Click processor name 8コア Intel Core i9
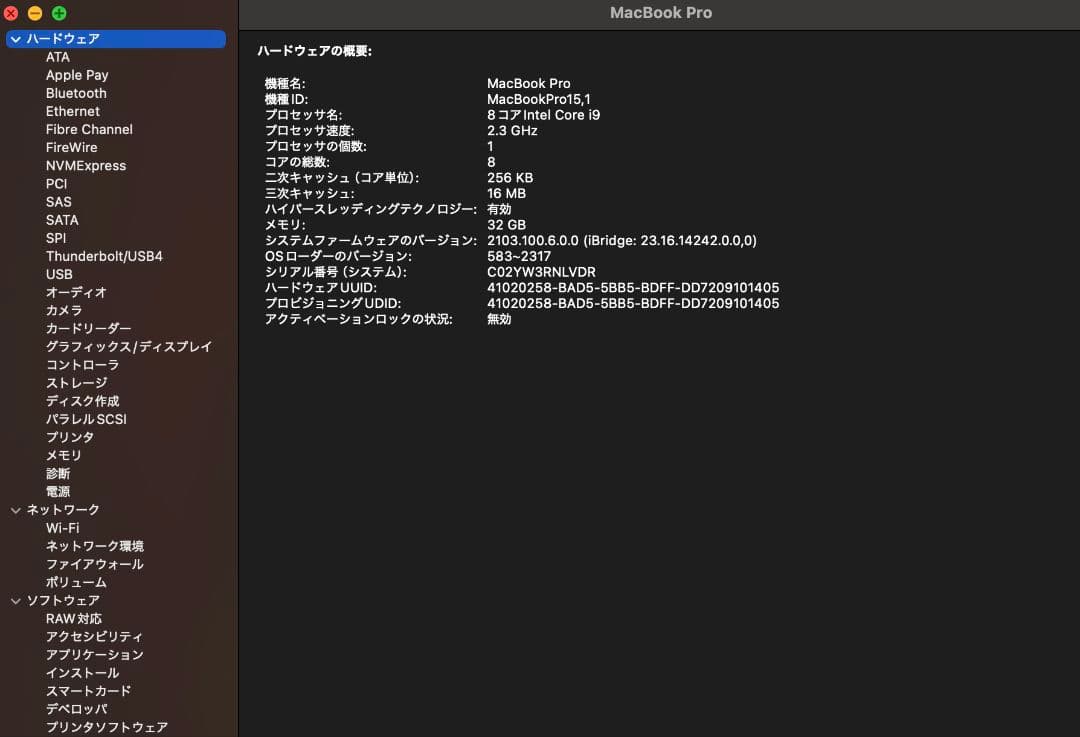The image size is (1080, 737). point(543,115)
